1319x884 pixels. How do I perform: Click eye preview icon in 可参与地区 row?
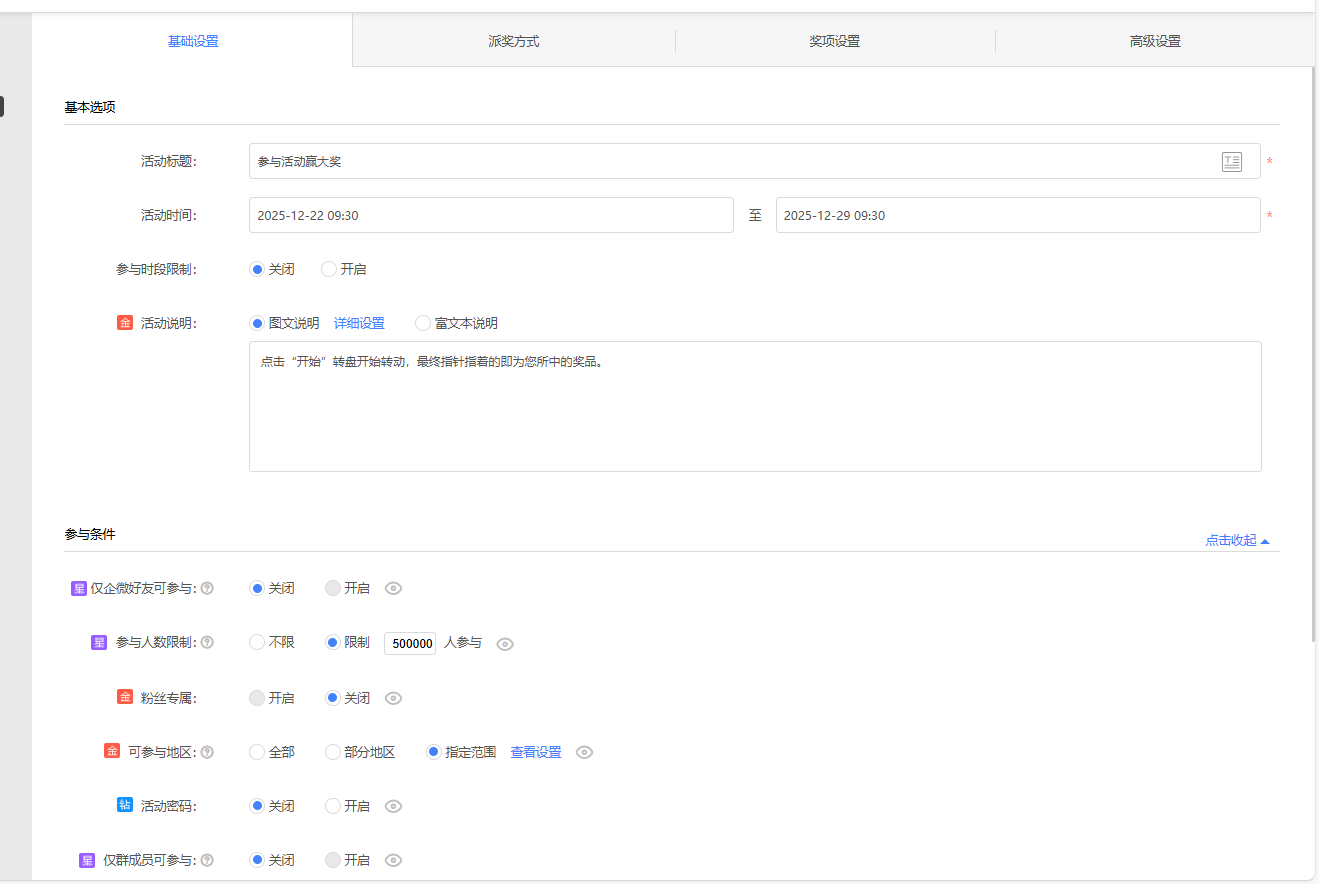tap(585, 752)
